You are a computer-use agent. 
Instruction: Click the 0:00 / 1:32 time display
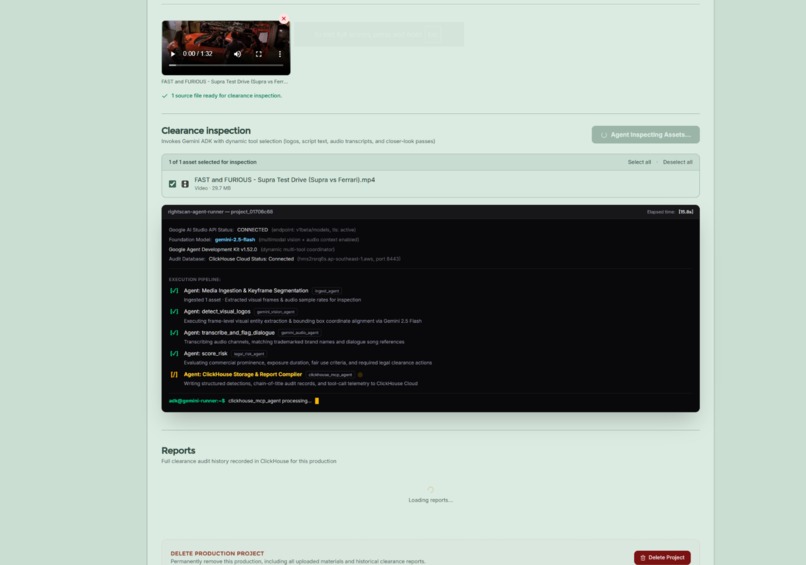[197, 53]
